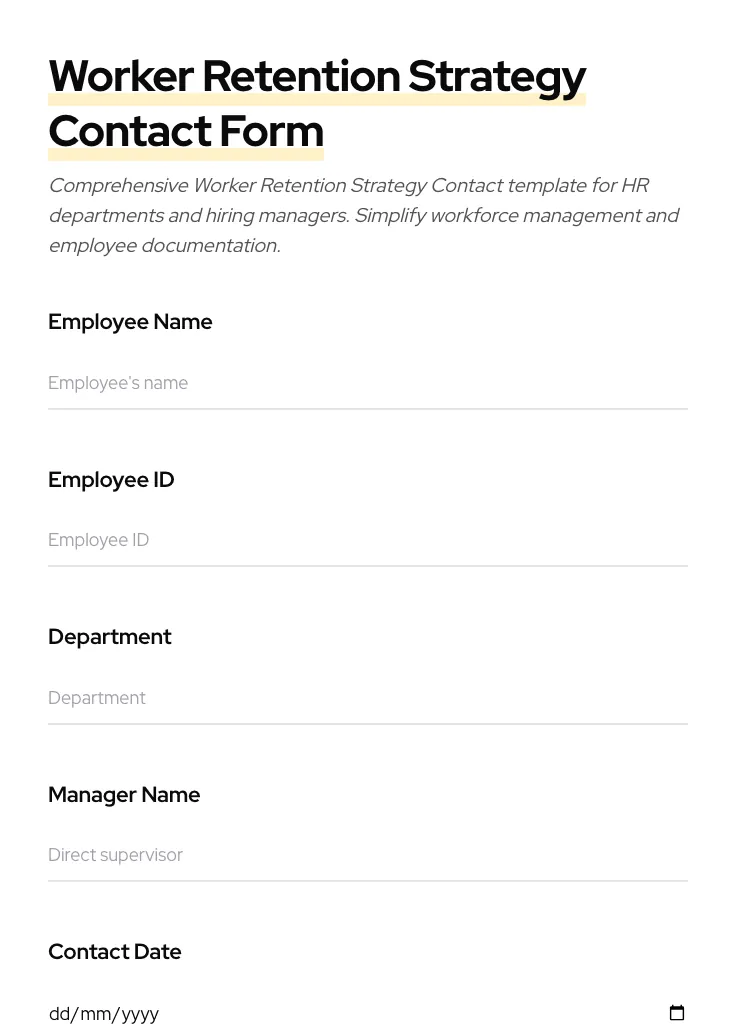This screenshot has width=736, height=1024.
Task: Click the dd/mm/yyyy date input
Action: pyautogui.click(x=200, y=1013)
